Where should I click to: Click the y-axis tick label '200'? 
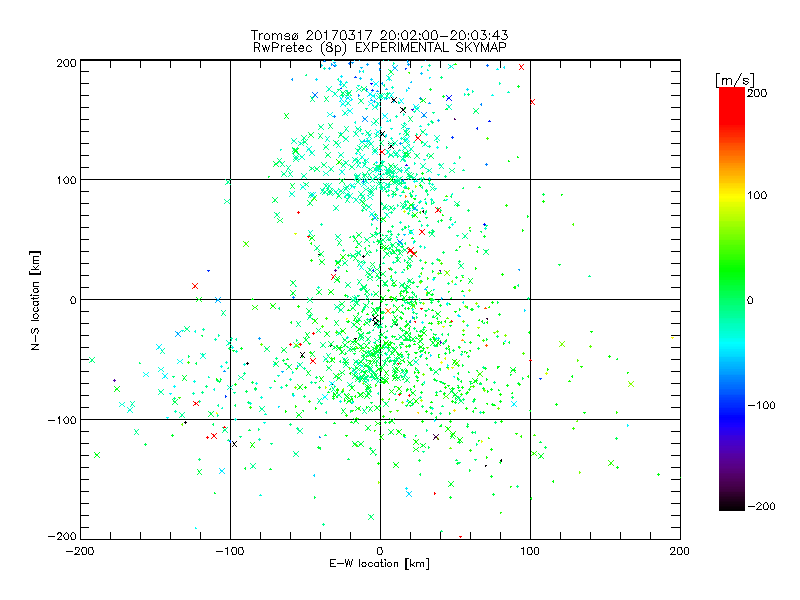67,63
